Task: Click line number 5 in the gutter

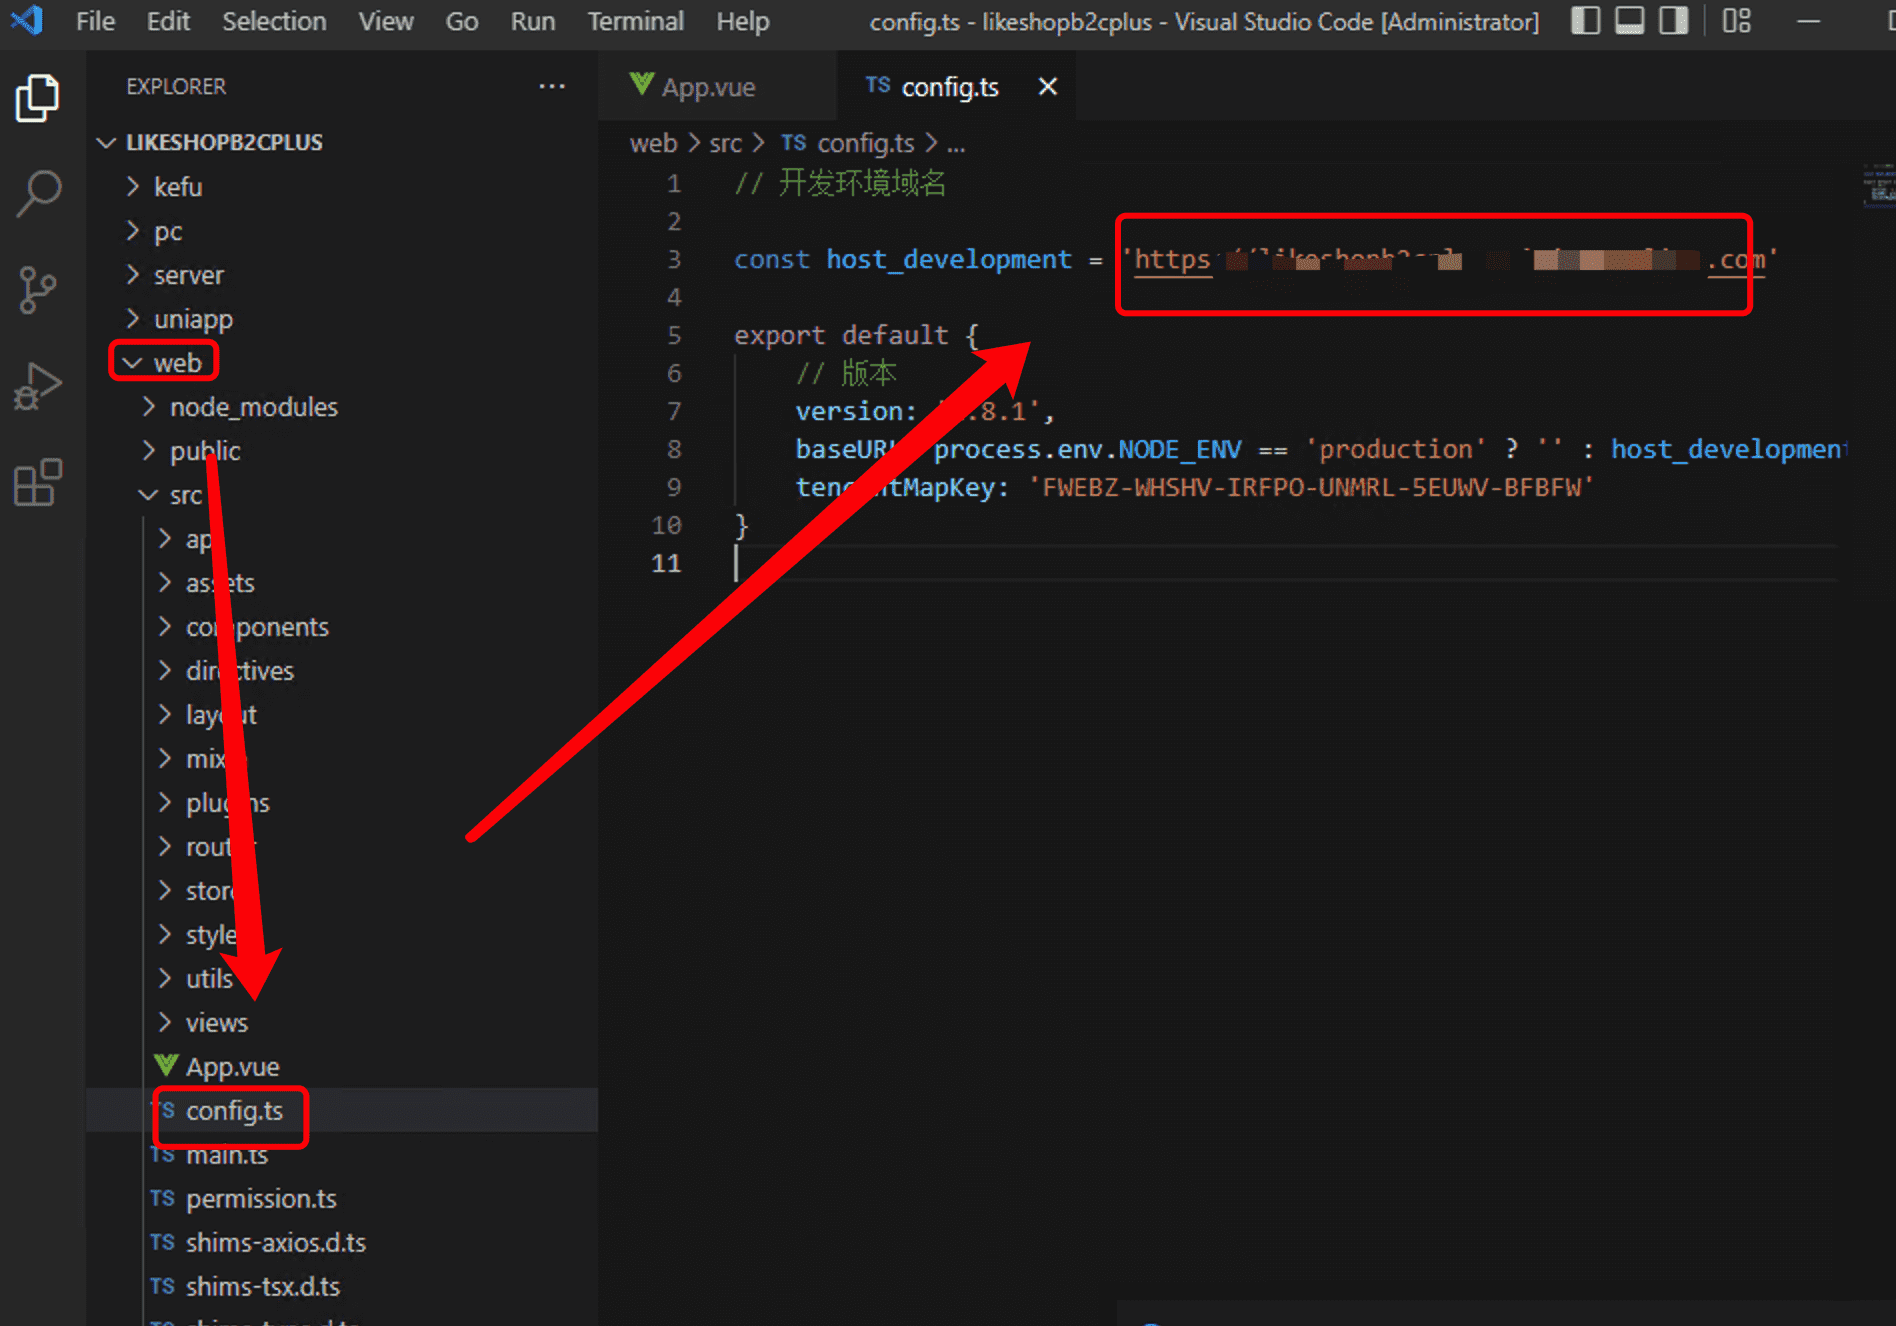Action: click(x=674, y=335)
